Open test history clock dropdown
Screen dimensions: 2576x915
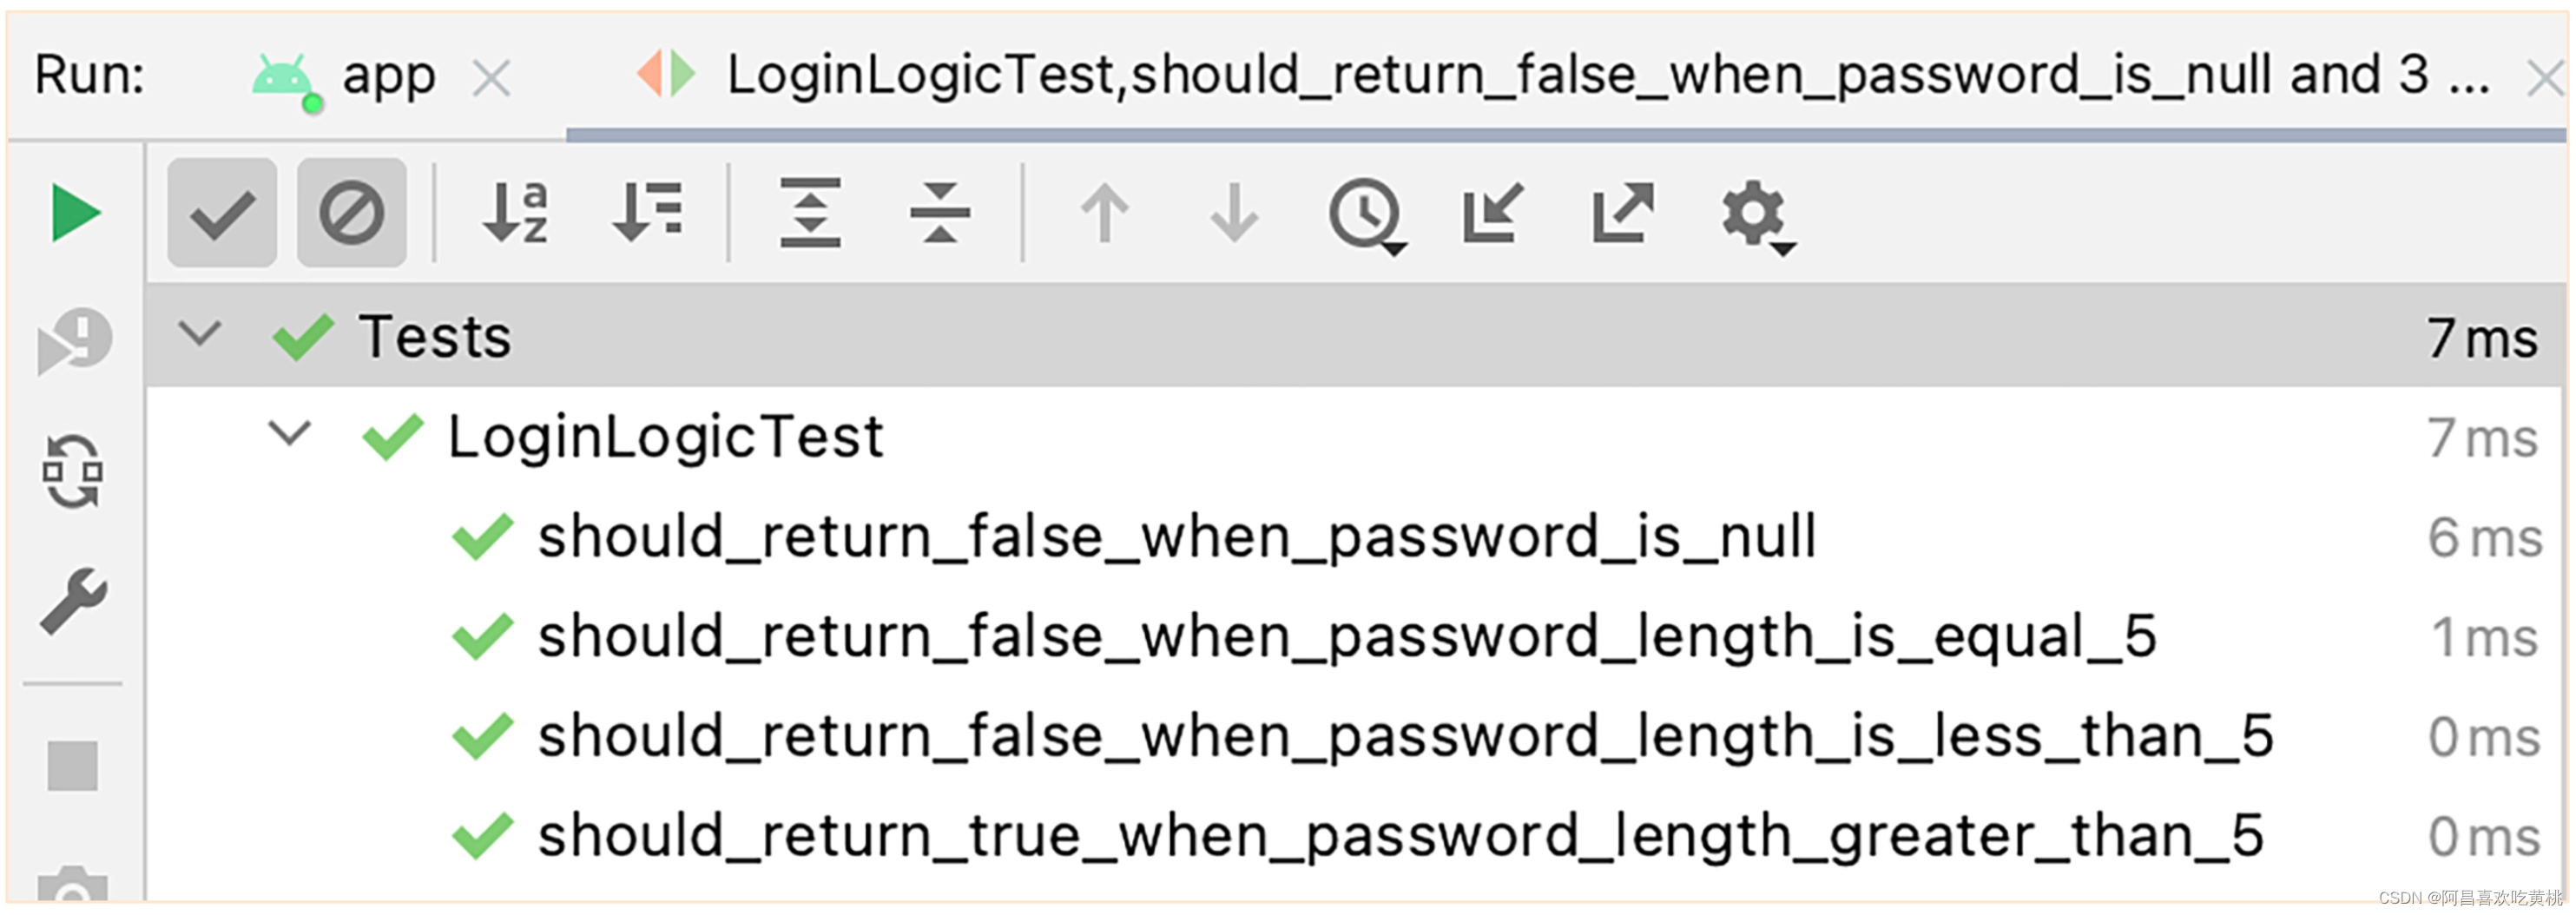pos(1367,216)
